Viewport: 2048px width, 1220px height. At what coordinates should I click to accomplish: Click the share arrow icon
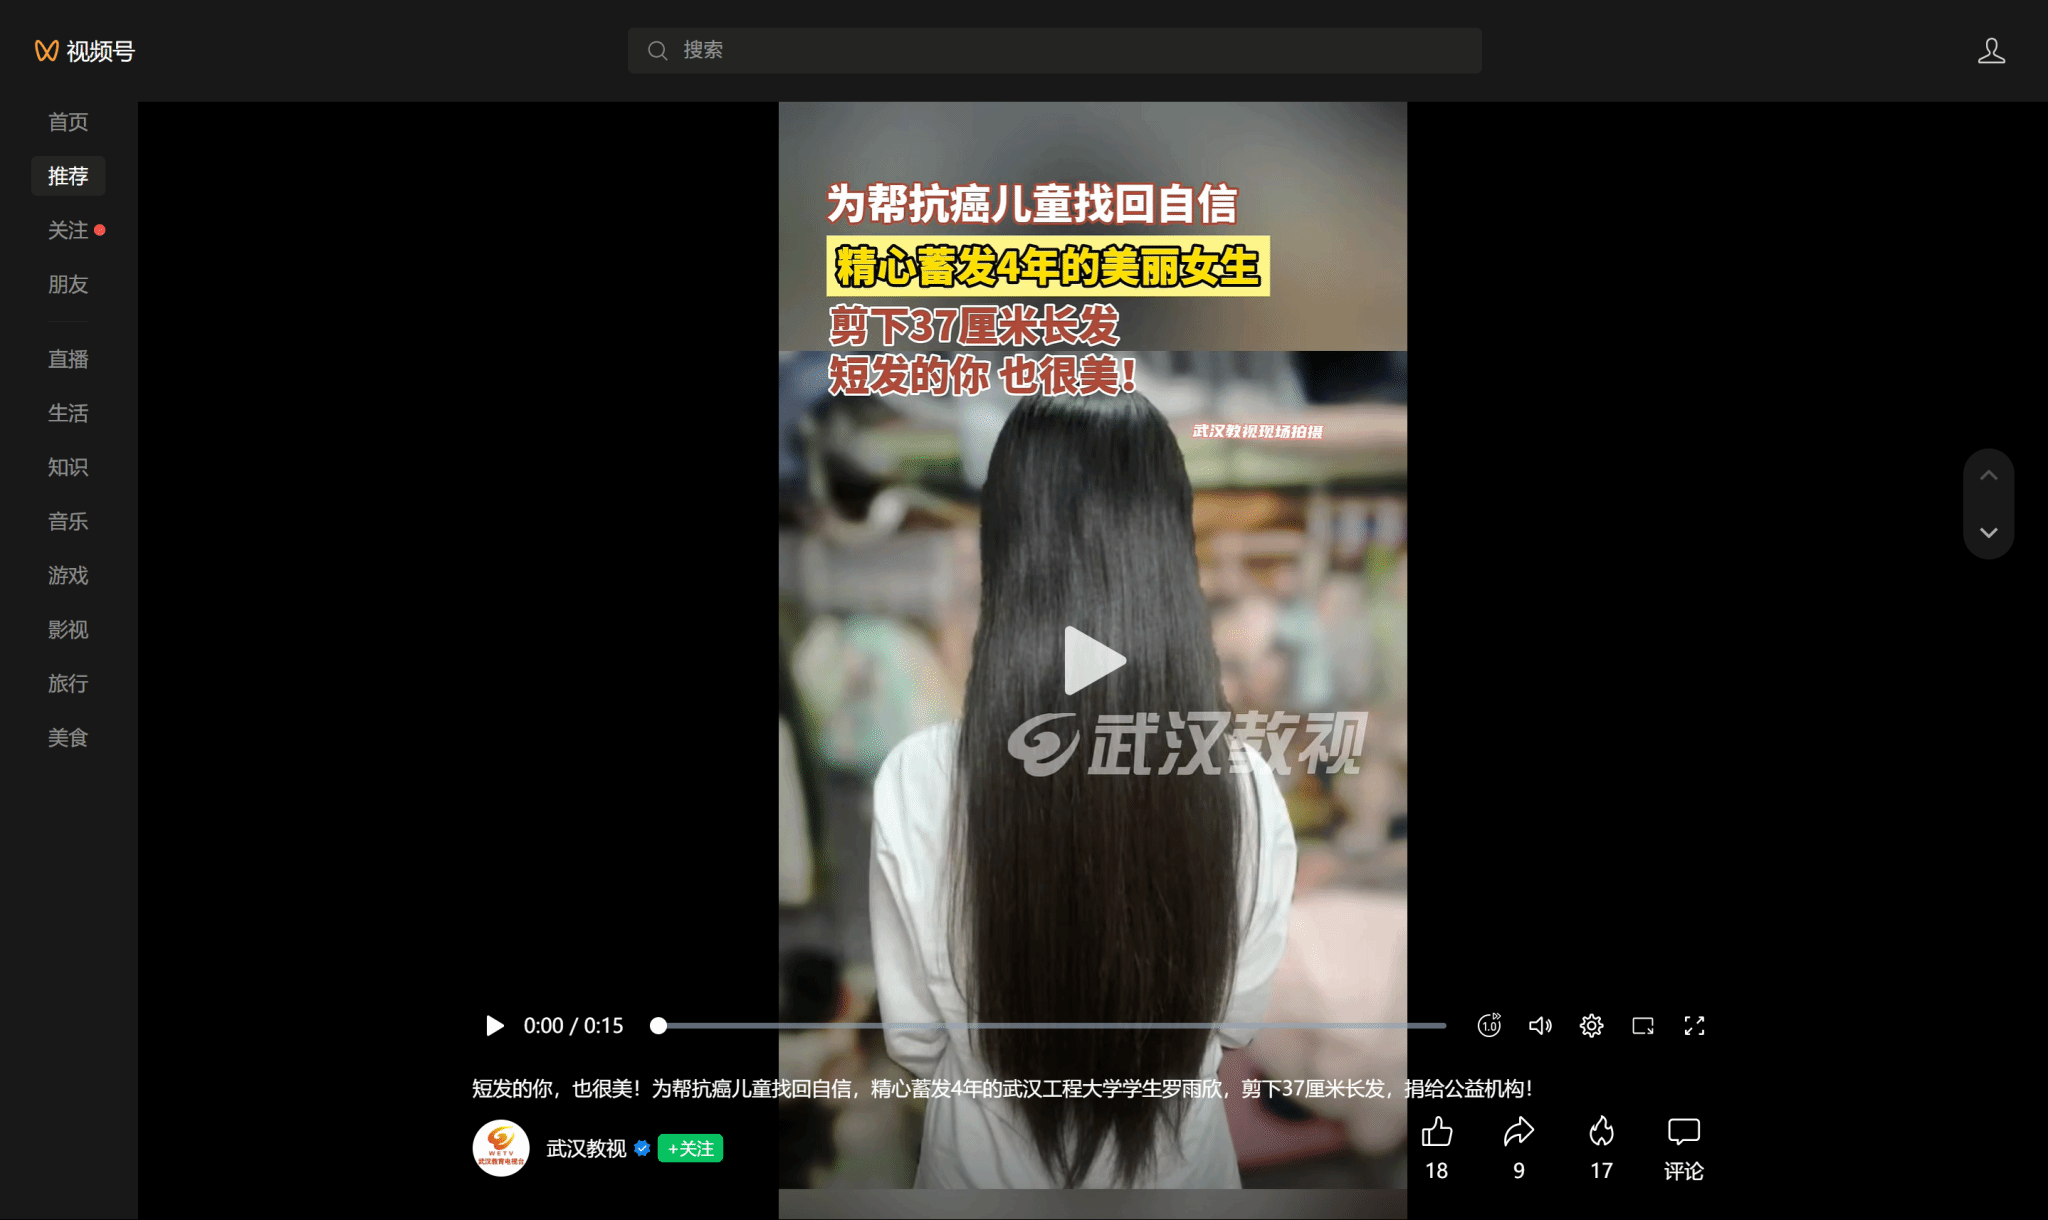coord(1518,1132)
